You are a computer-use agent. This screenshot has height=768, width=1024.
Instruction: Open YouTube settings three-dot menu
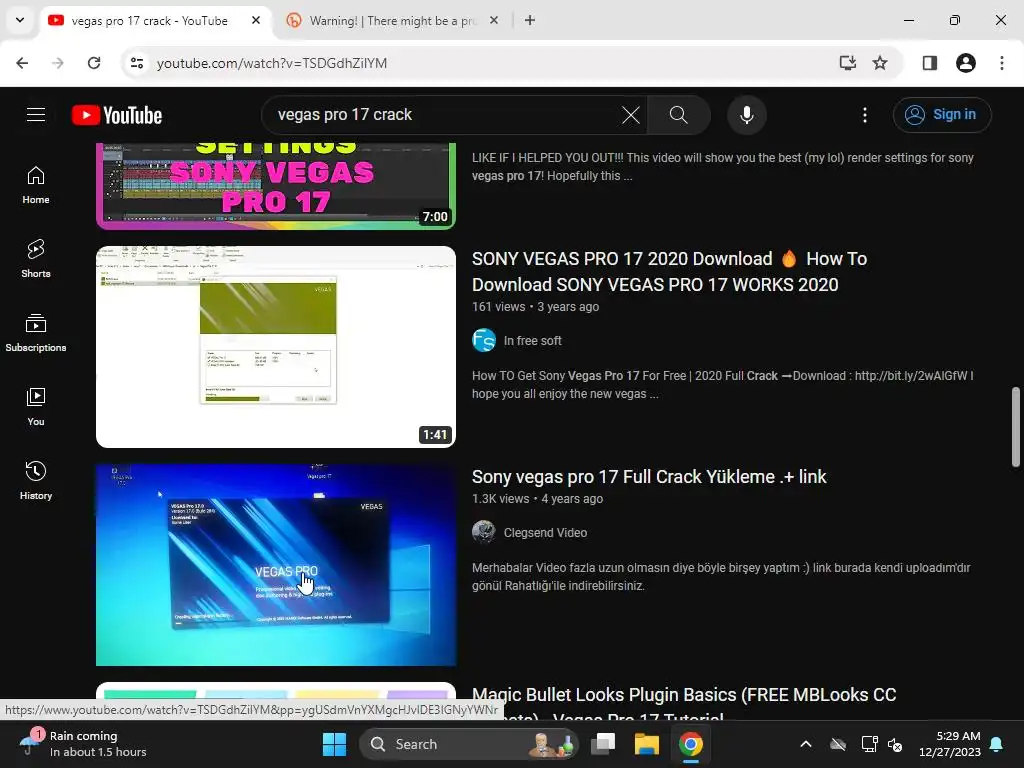(x=865, y=115)
